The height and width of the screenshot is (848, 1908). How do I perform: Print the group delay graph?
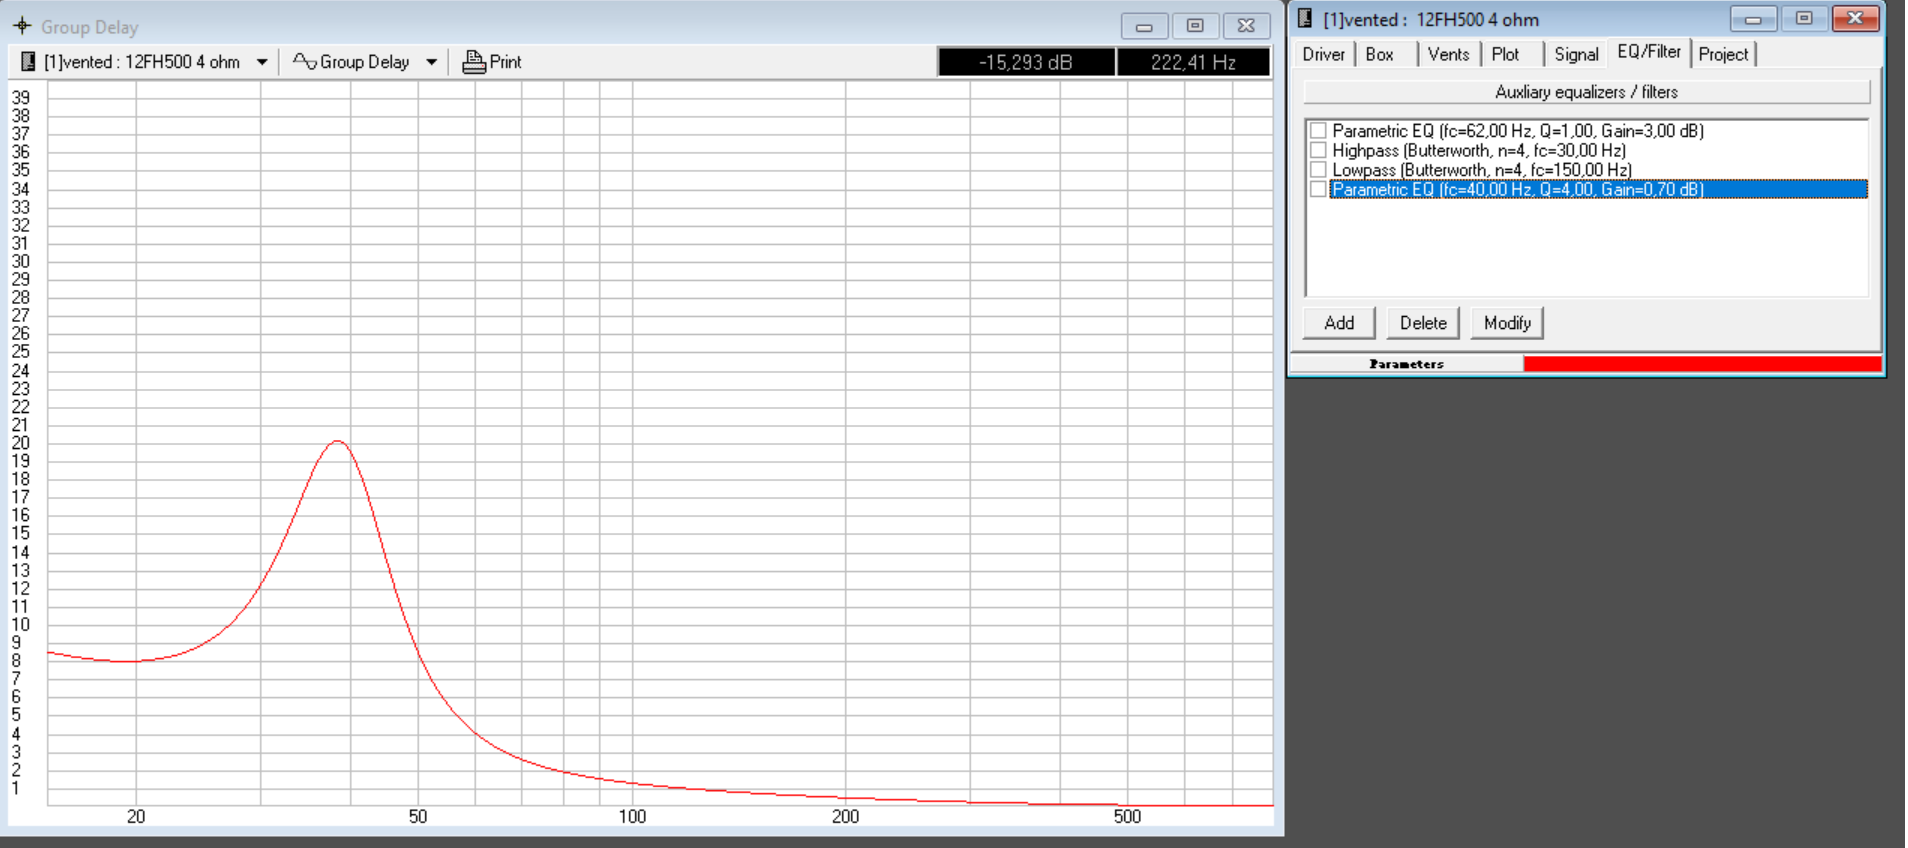coord(492,62)
